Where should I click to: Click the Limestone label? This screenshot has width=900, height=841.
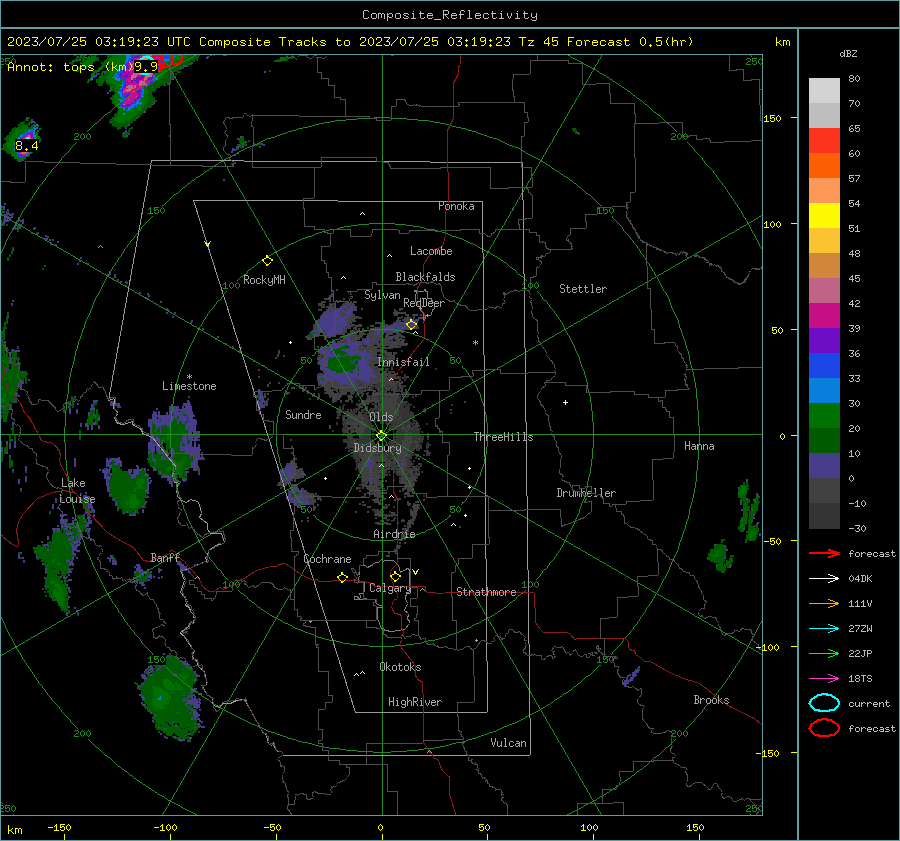pos(189,386)
